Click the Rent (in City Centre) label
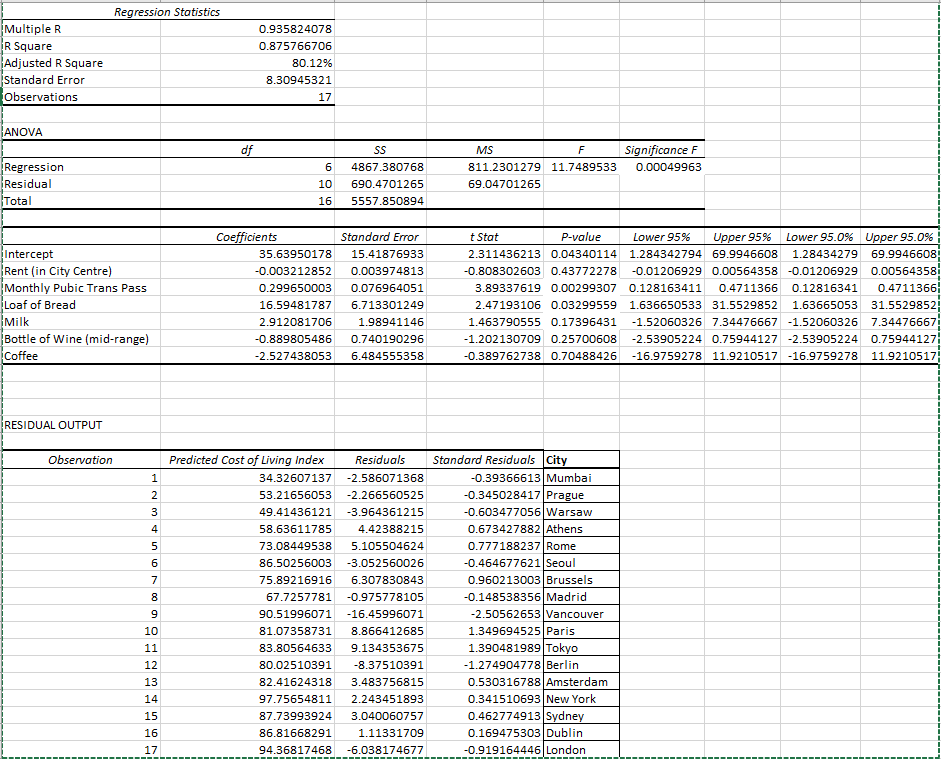 pyautogui.click(x=82, y=271)
